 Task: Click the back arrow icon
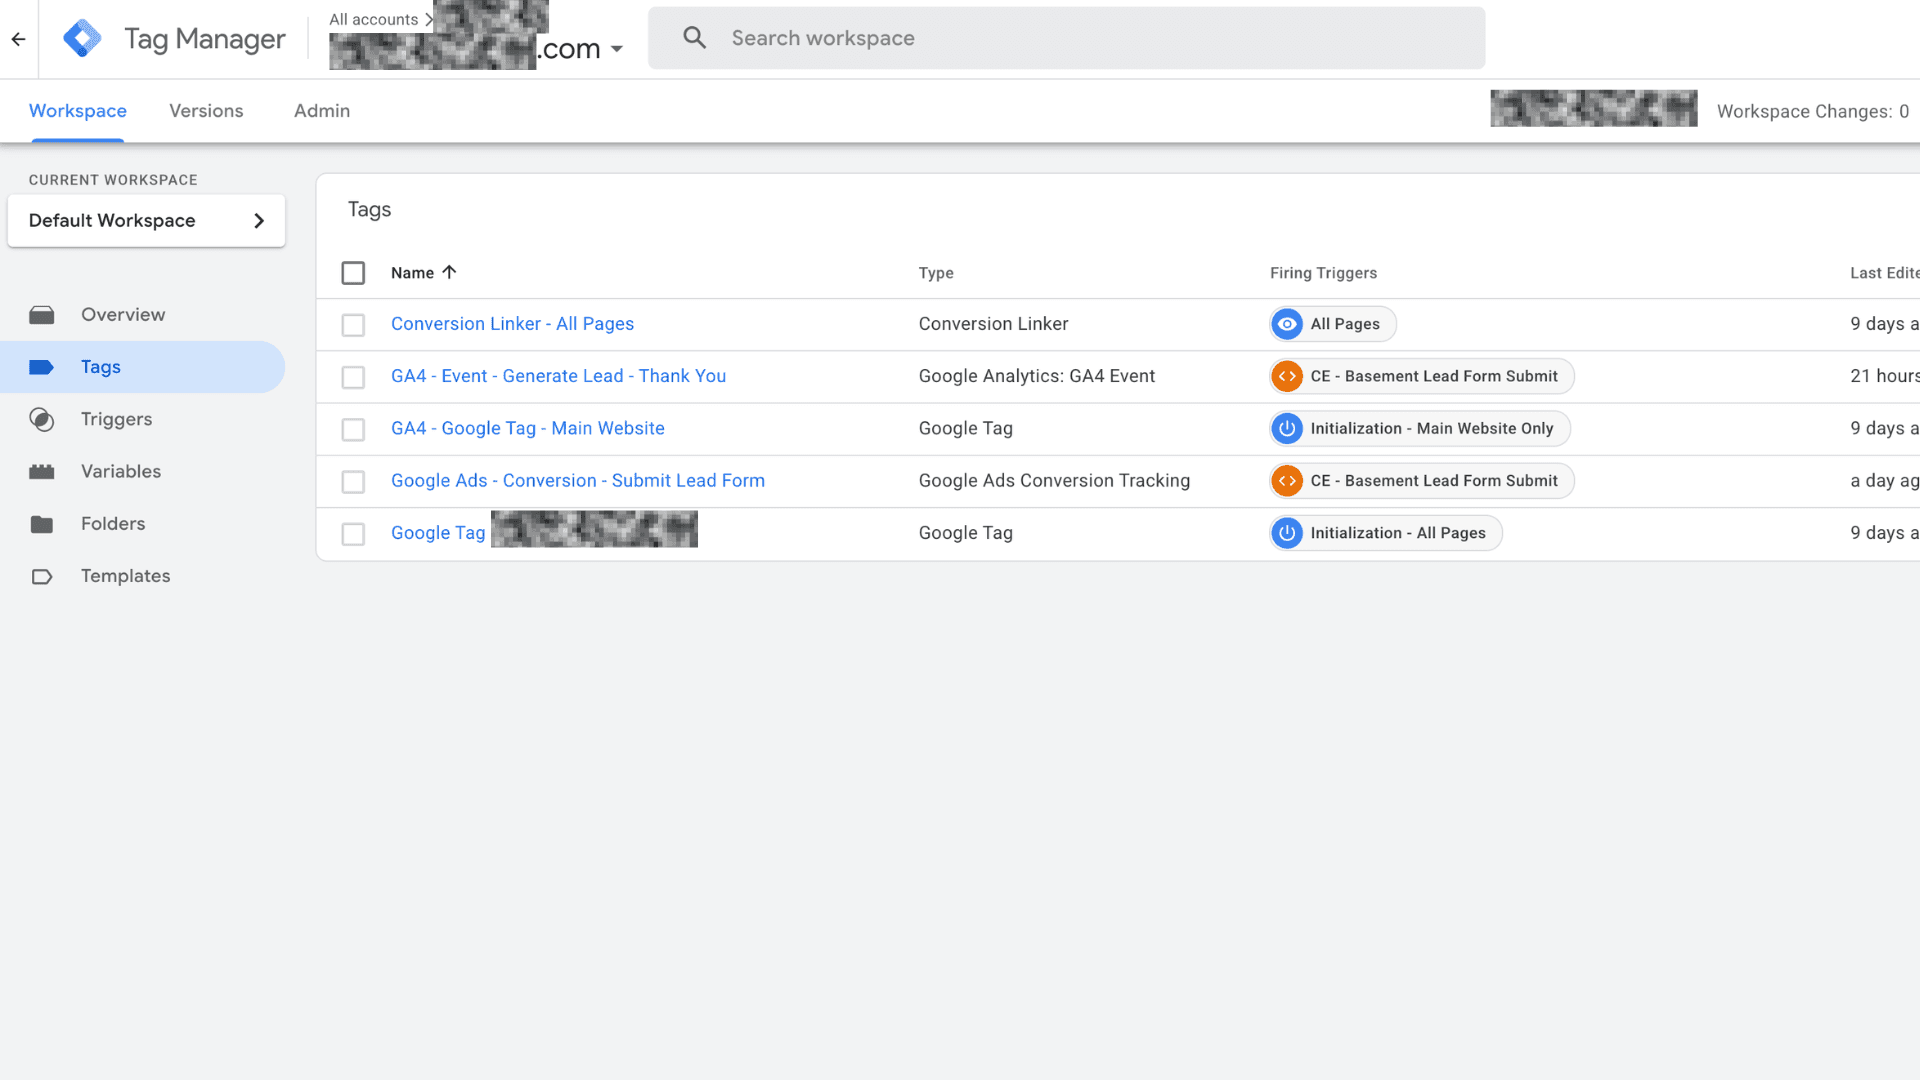18,39
